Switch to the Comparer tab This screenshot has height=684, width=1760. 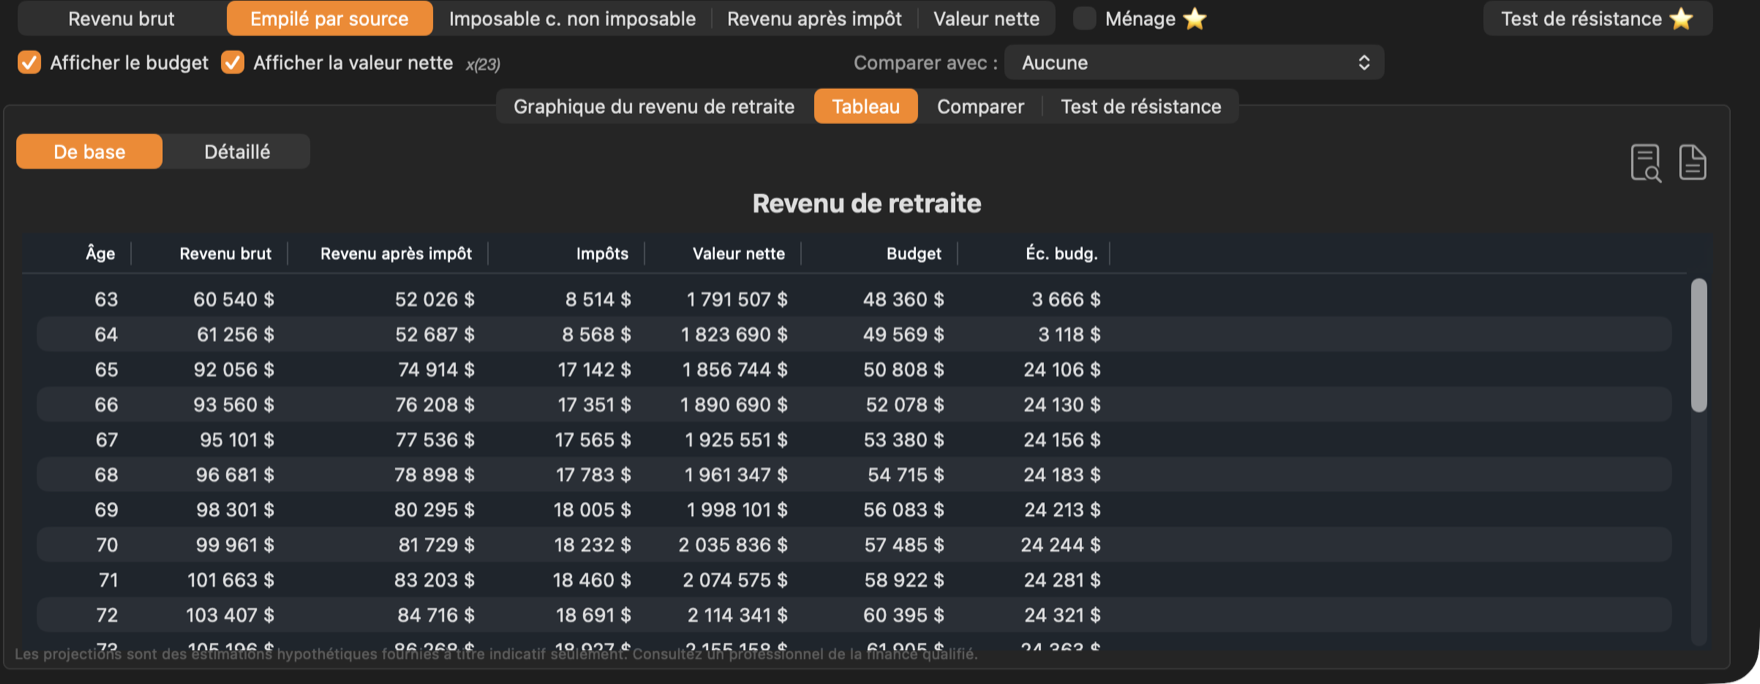pos(980,106)
